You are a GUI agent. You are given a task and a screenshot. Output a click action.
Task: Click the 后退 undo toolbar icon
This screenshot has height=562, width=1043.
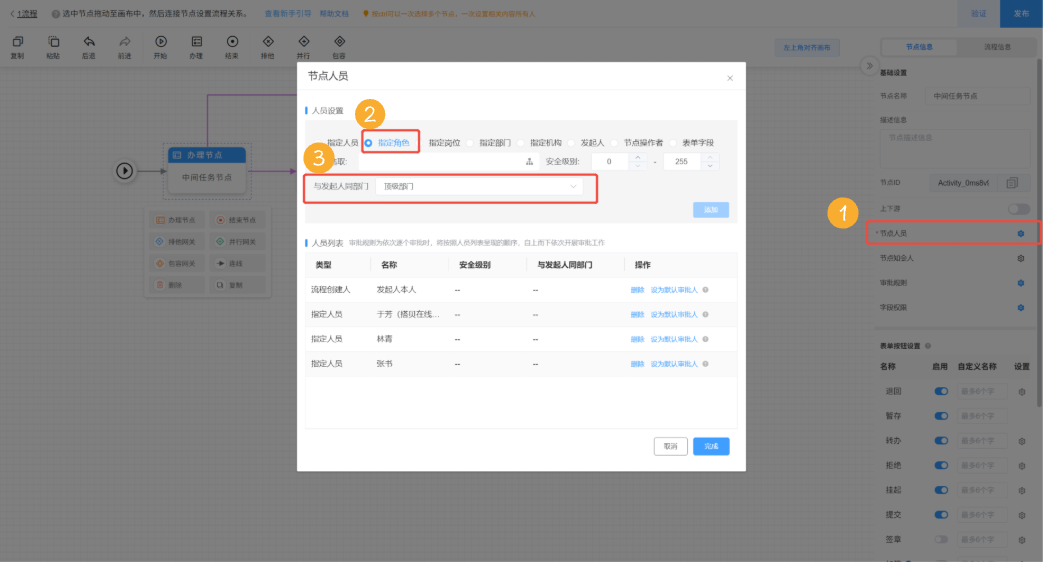(x=88, y=47)
